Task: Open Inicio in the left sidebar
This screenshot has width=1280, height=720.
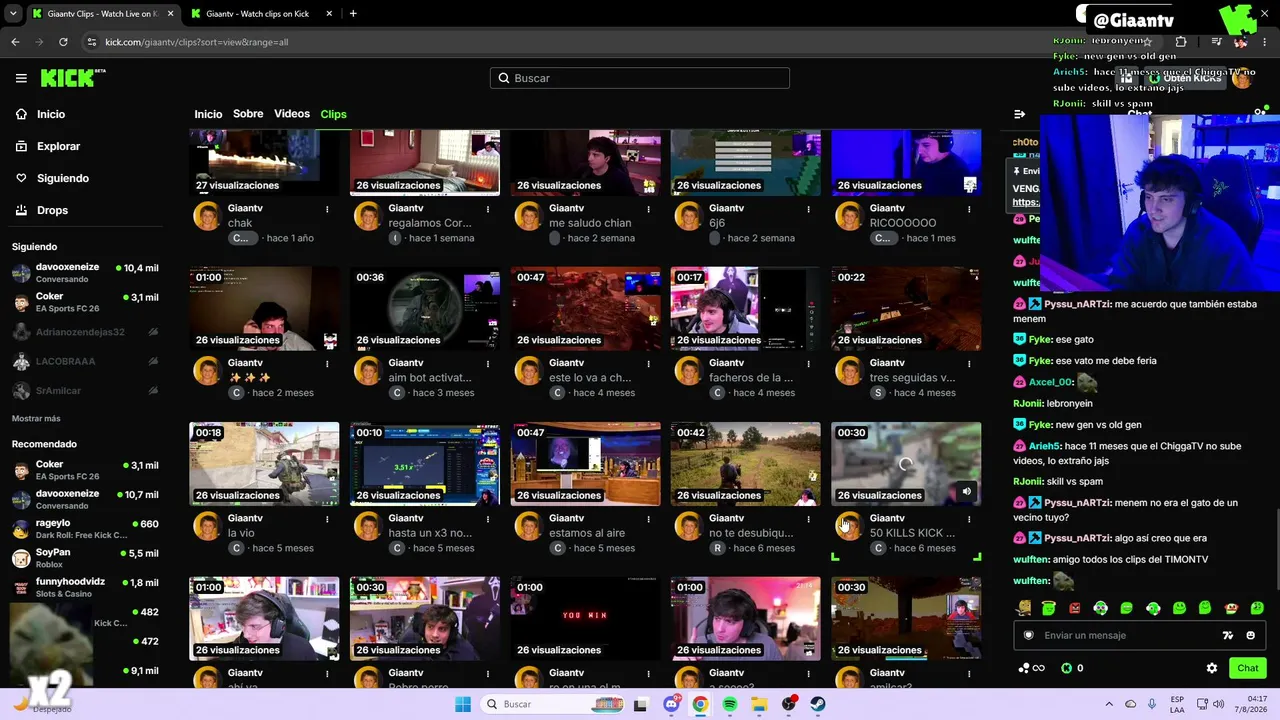Action: tap(51, 114)
